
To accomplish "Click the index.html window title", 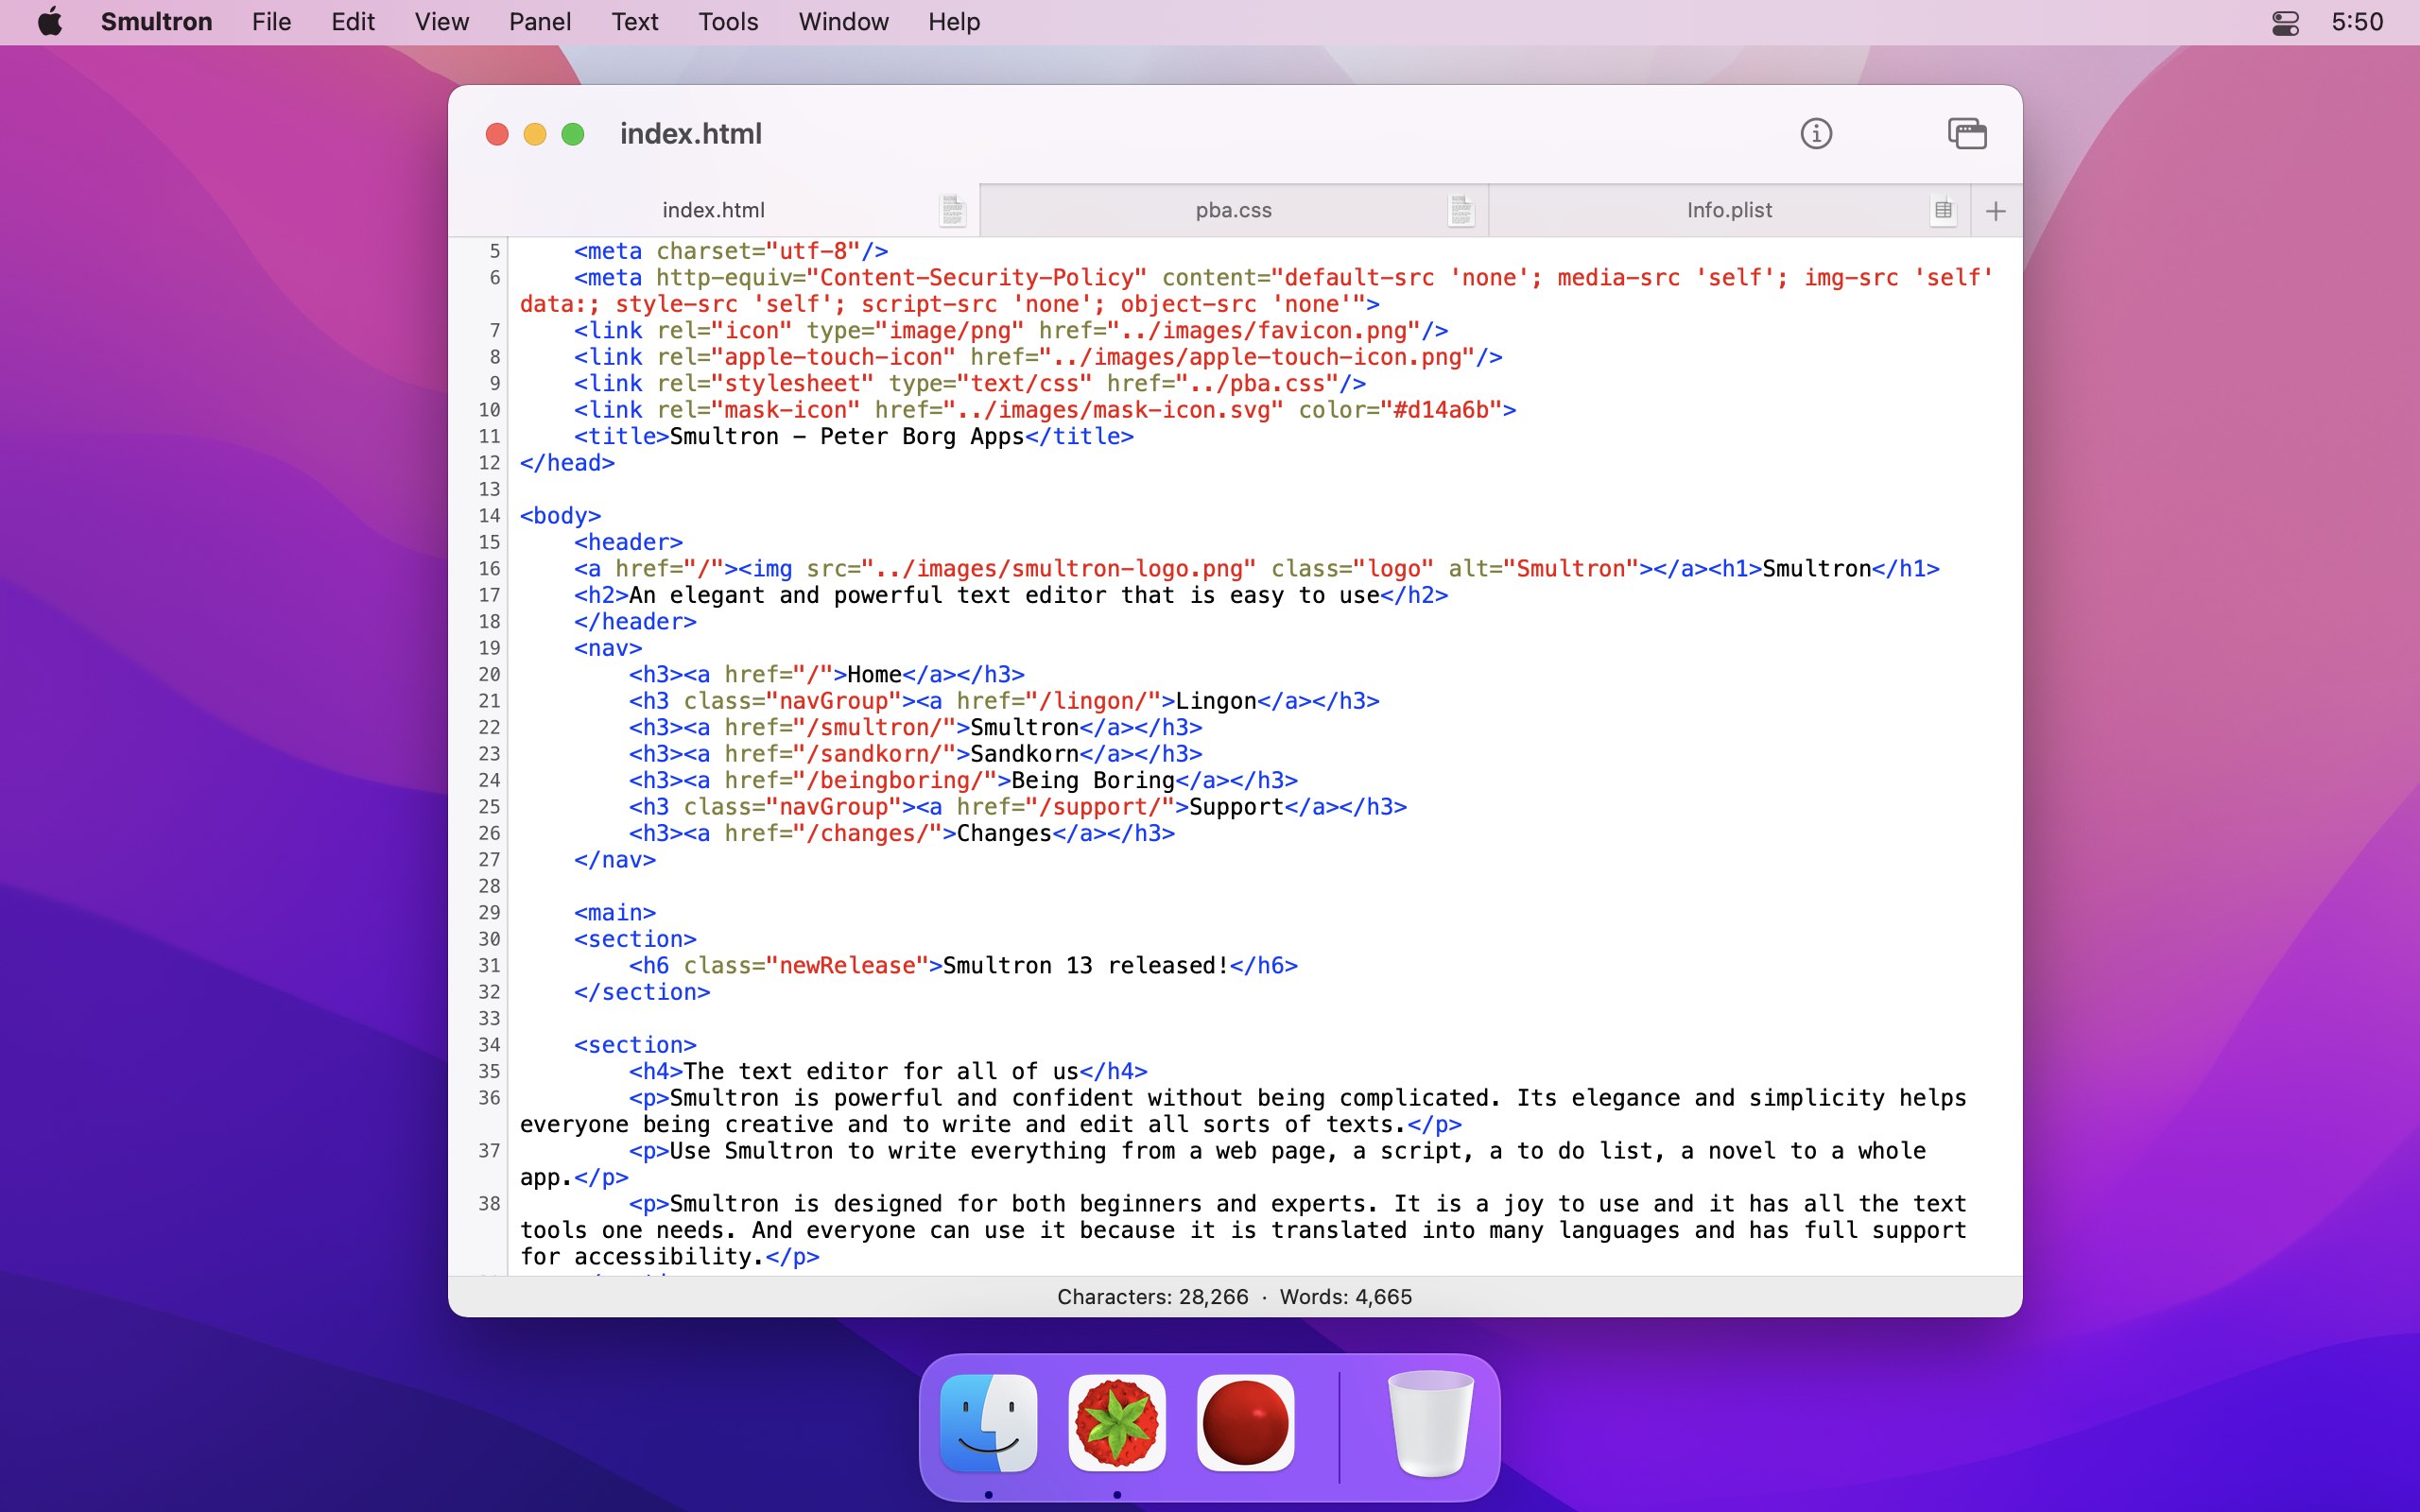I will click(691, 134).
